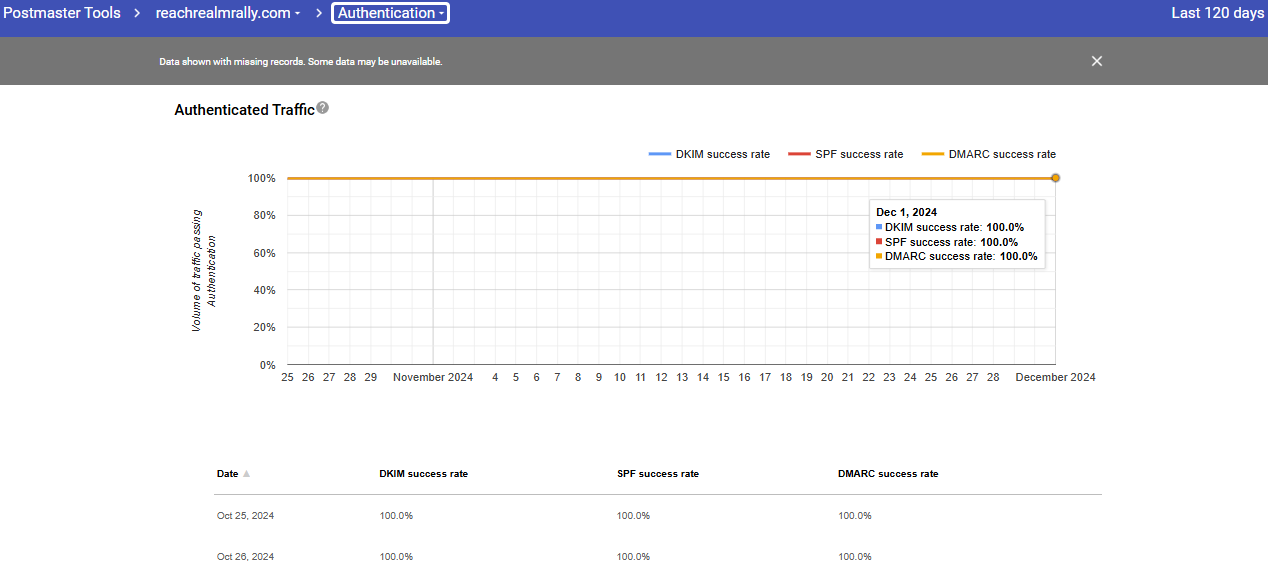The image size is (1268, 574).
Task: Go to Postmaster Tools home
Action: [62, 13]
